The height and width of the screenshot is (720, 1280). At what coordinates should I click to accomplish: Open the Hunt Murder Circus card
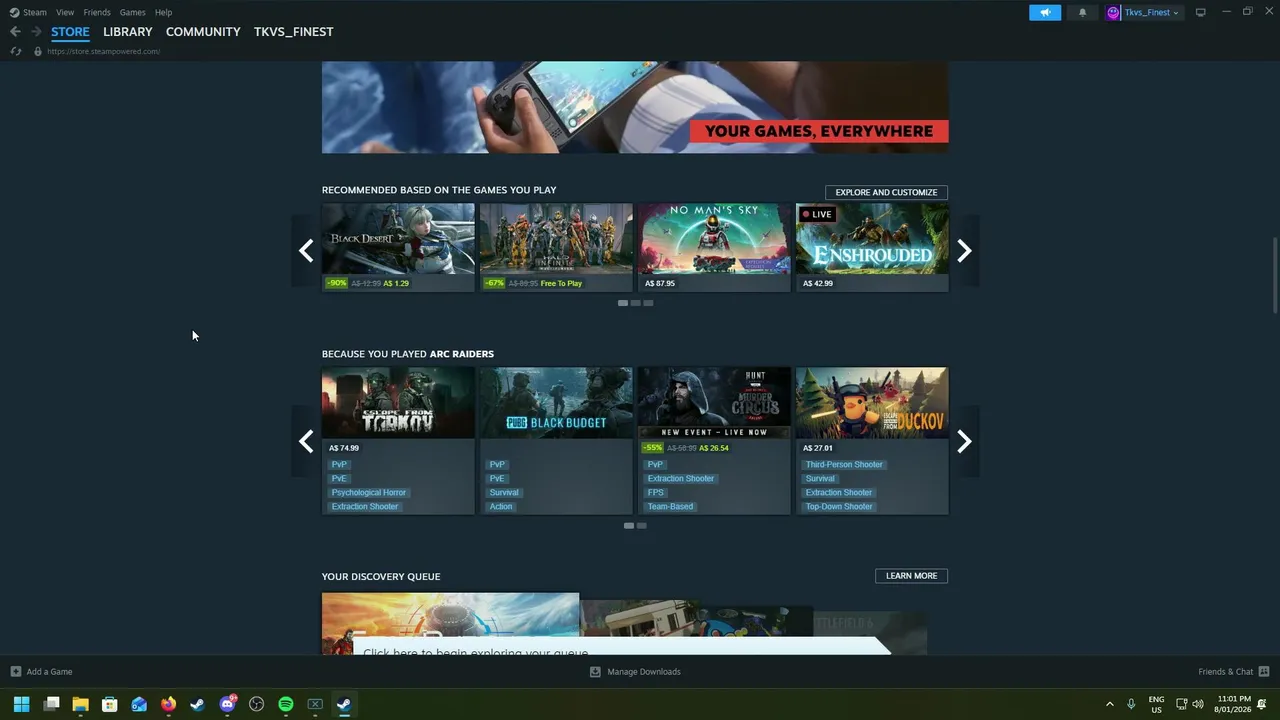pos(714,441)
